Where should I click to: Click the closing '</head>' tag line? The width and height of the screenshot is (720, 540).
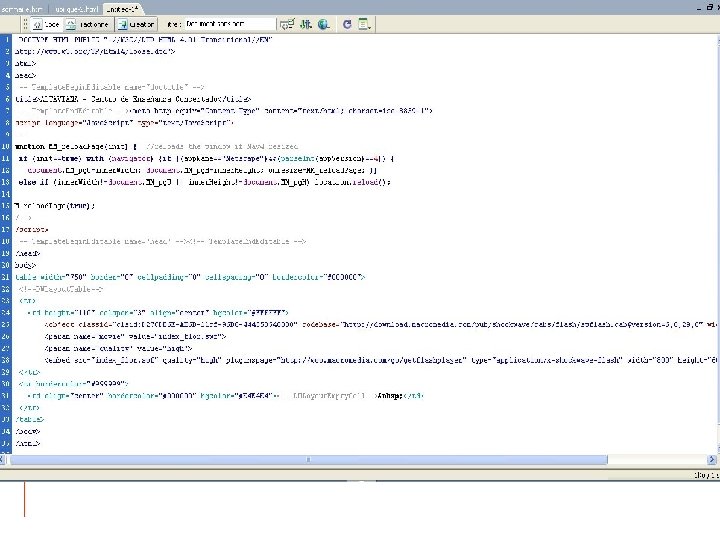coord(28,253)
